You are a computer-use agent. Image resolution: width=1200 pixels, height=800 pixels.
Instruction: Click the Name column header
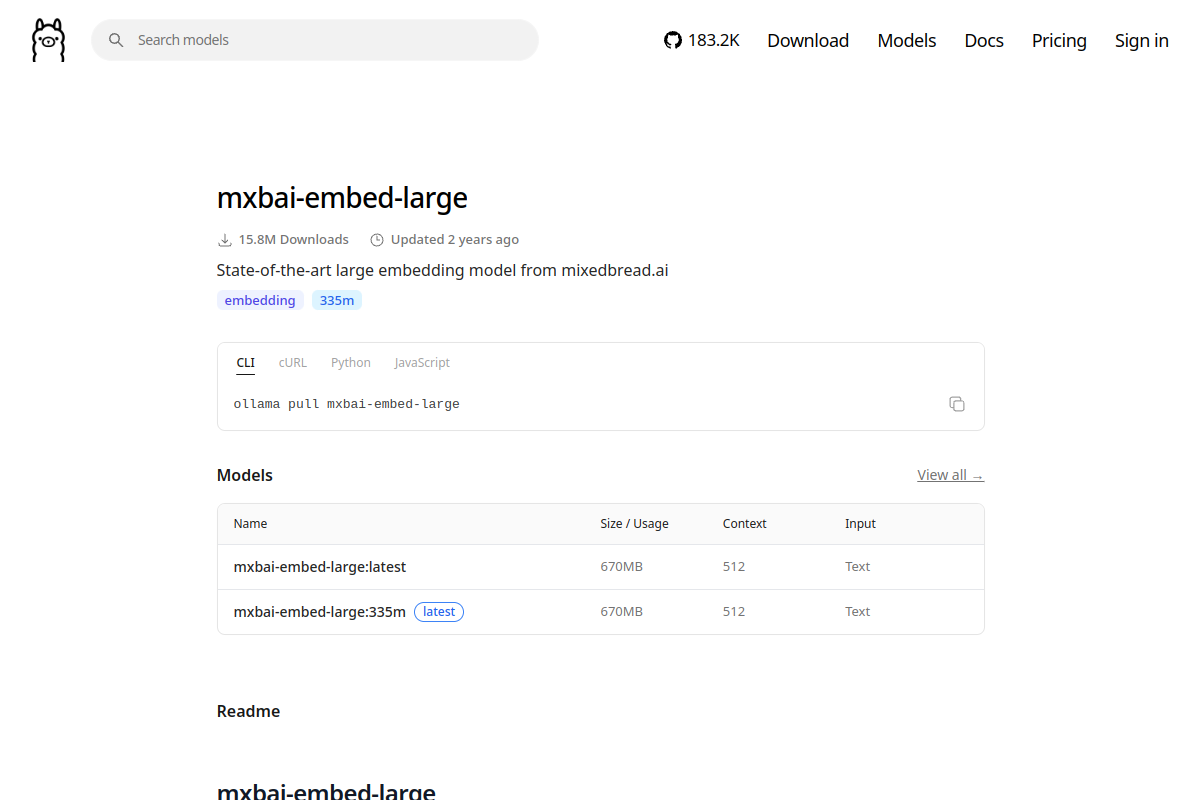tap(251, 524)
